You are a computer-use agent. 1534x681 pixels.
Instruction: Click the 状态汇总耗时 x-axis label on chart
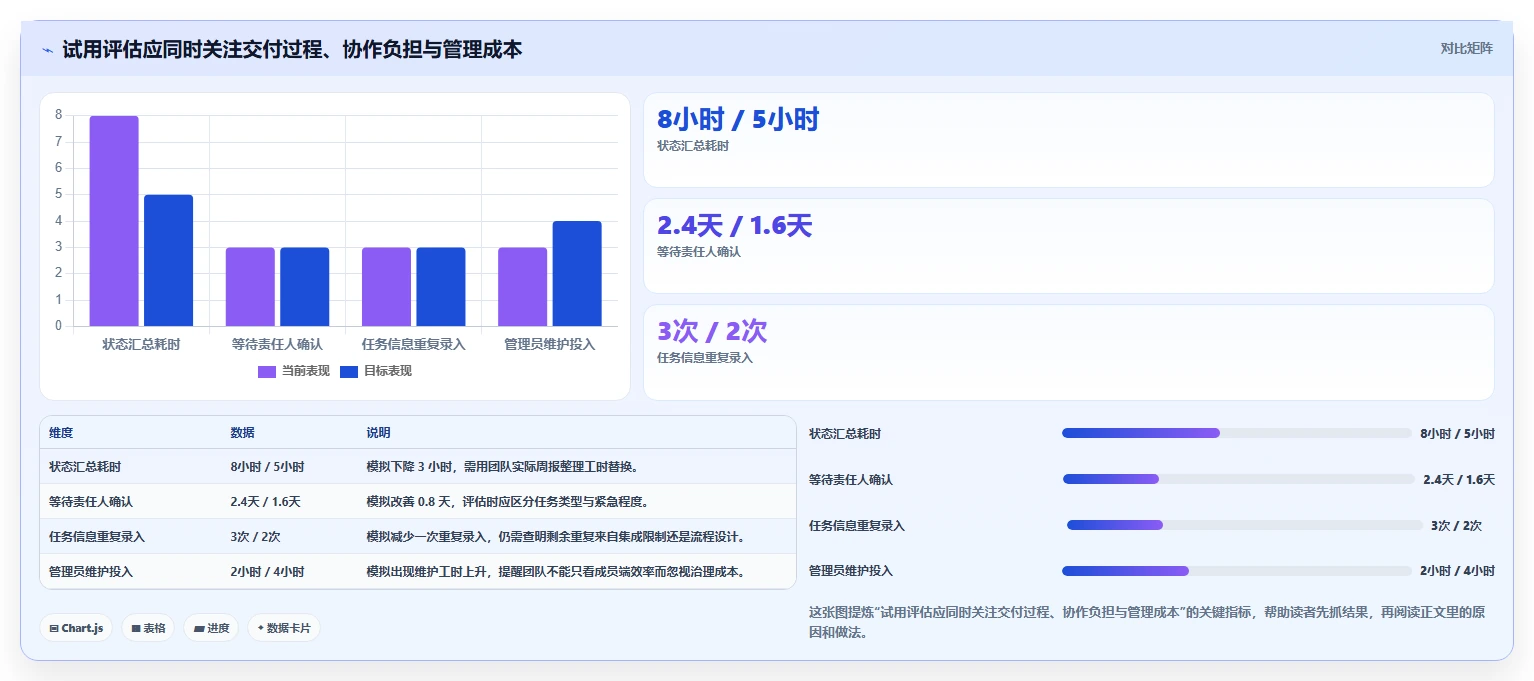click(x=141, y=345)
